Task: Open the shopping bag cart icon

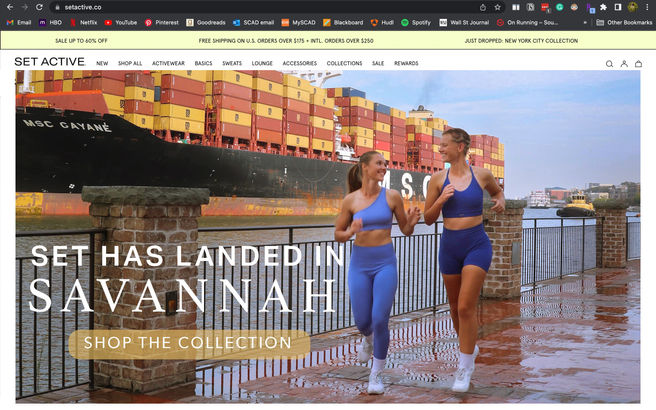Action: coord(638,64)
